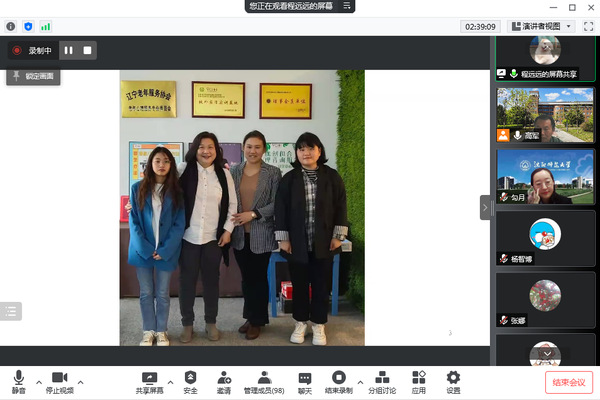Pause the recording
This screenshot has height=400, width=600.
(69, 50)
